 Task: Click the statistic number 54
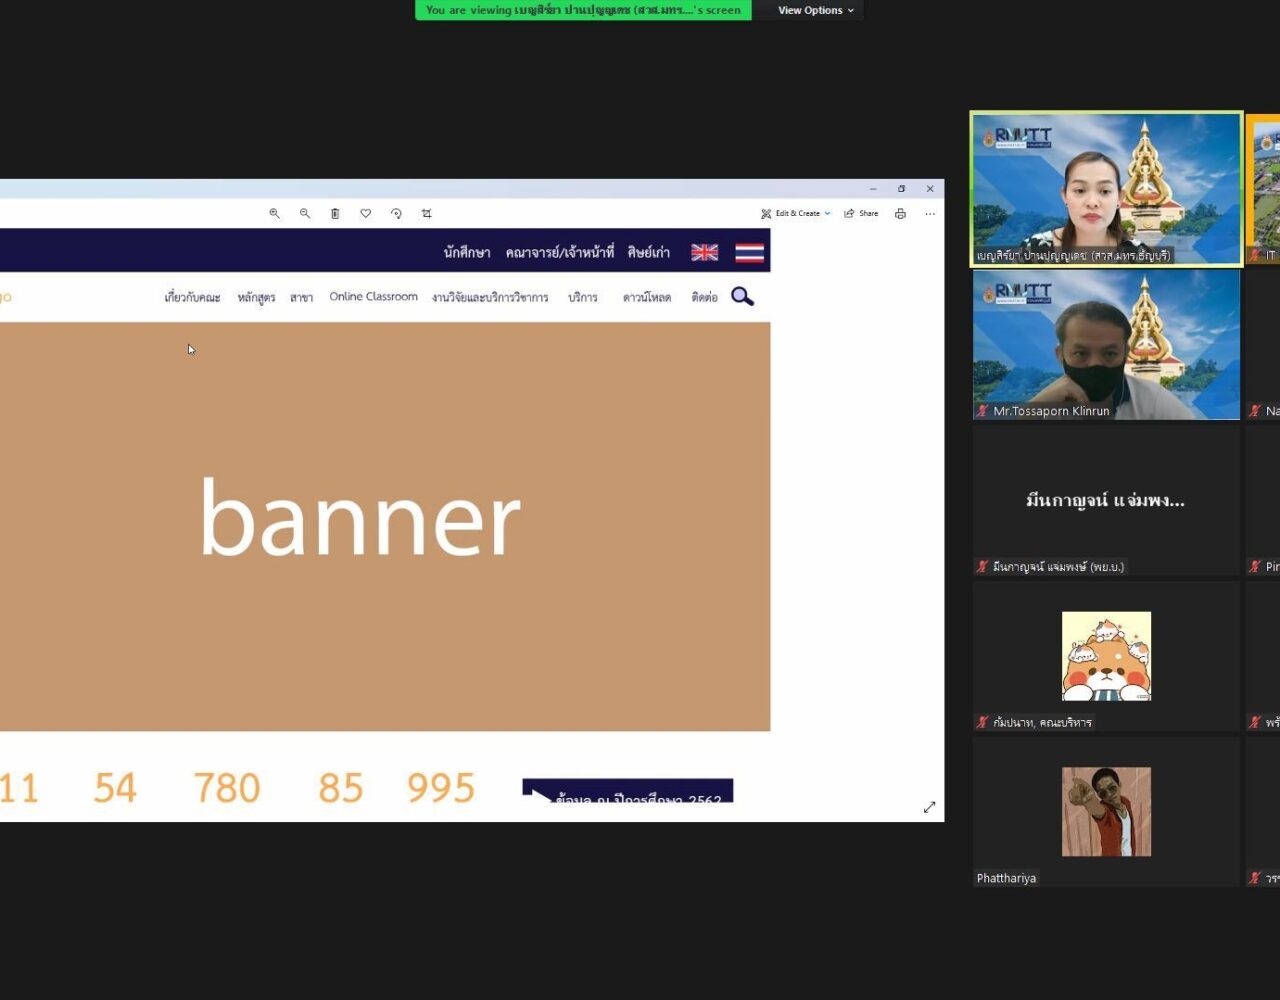tap(115, 788)
